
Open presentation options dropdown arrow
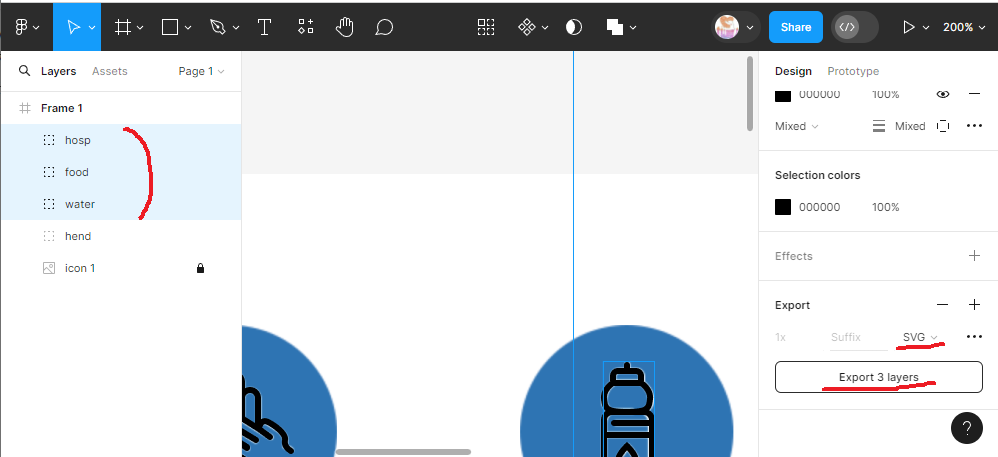tap(926, 27)
